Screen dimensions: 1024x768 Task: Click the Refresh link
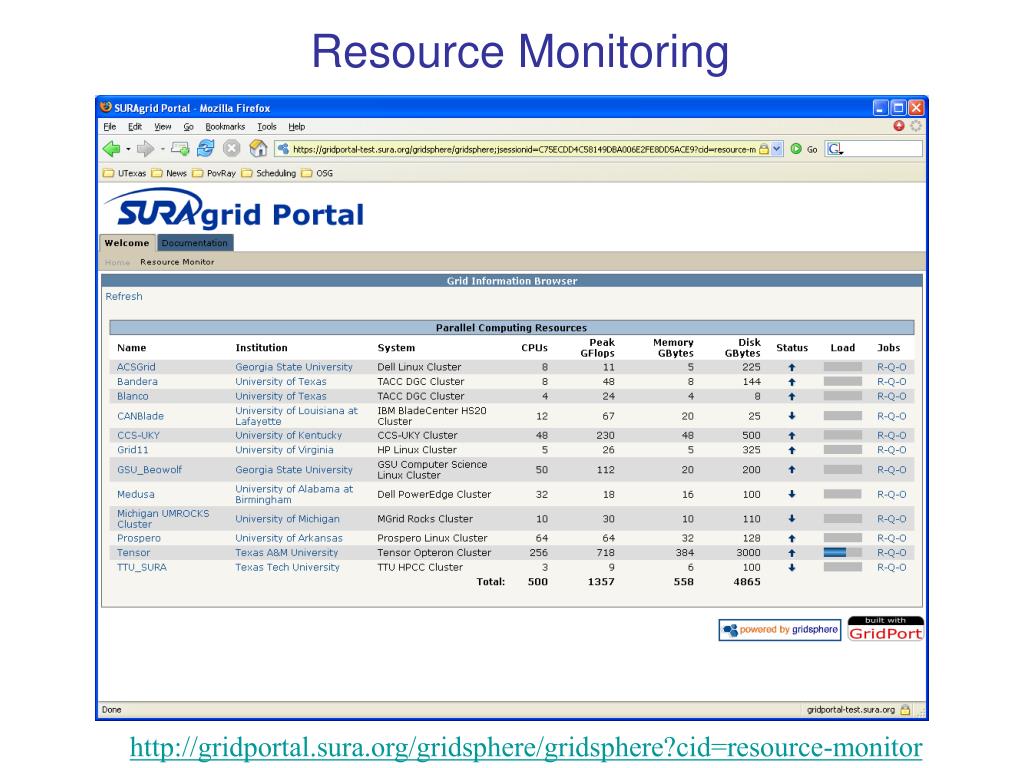pos(124,296)
